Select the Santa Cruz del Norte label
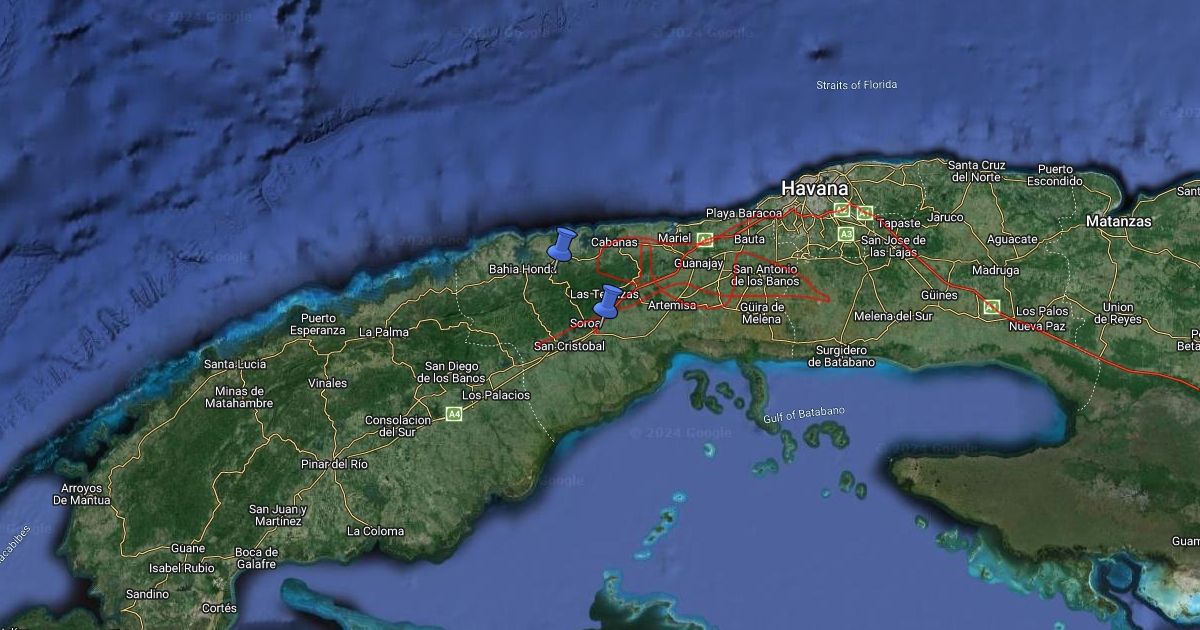Viewport: 1200px width, 630px height. point(977,171)
